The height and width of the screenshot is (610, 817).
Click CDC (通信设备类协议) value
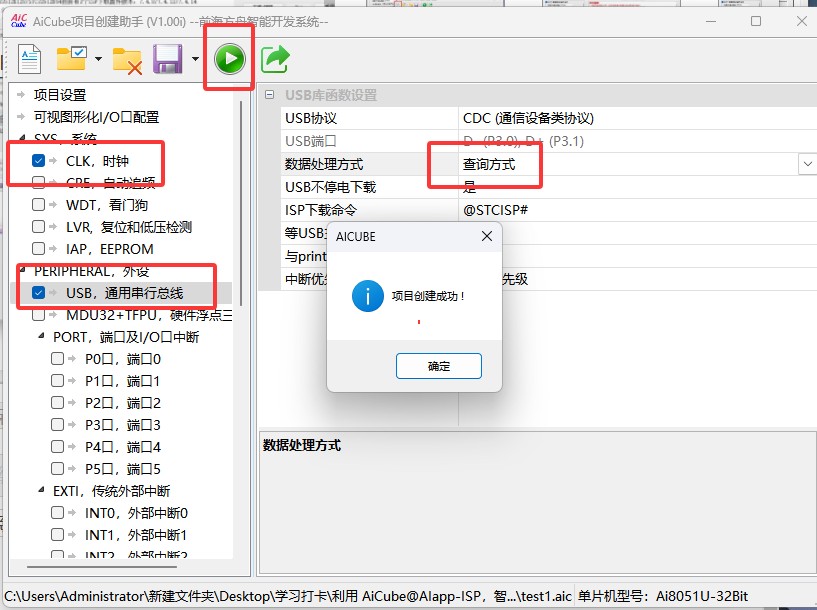click(528, 118)
